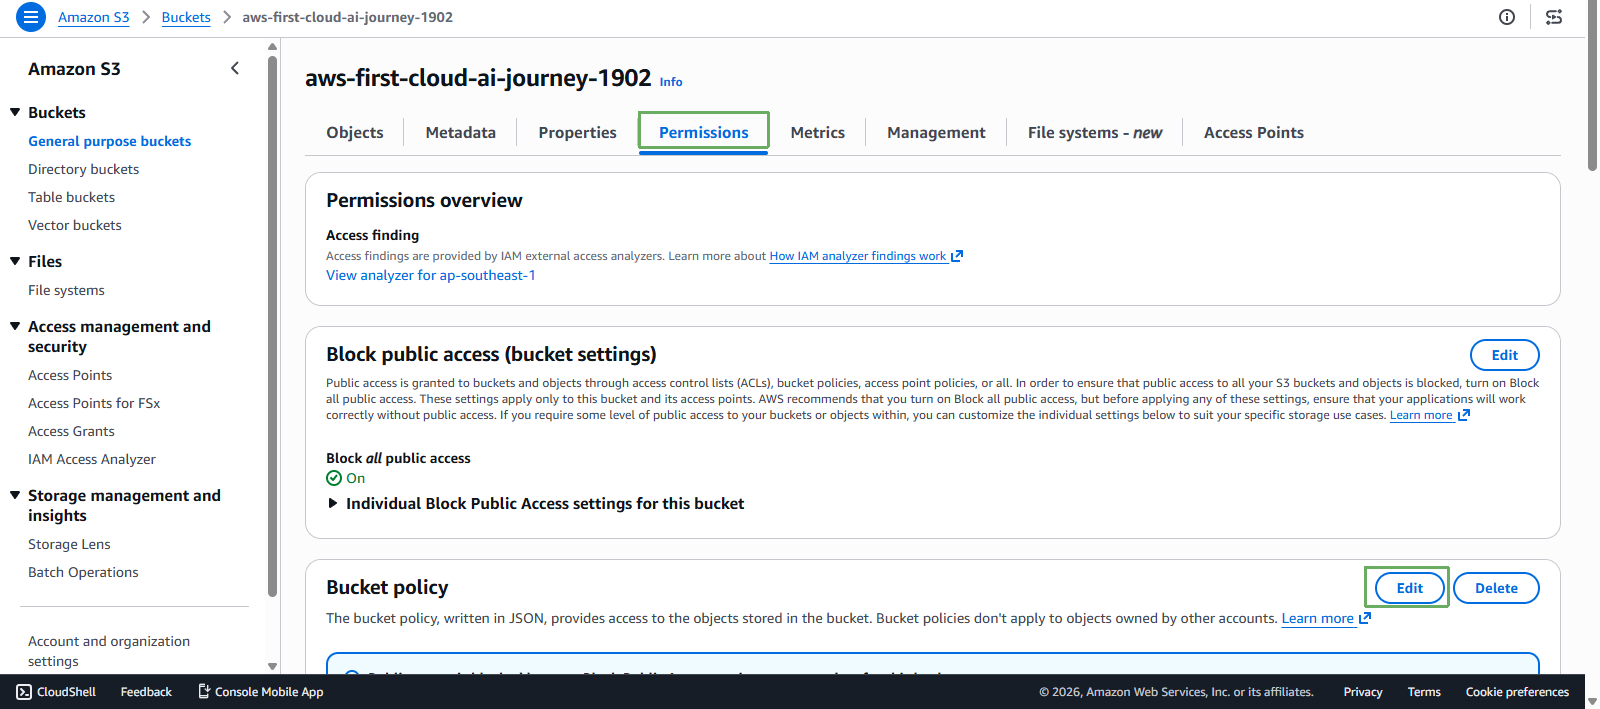This screenshot has height=709, width=1600.
Task: Click external link icon after Bucket policy Learn more
Action: tap(1365, 618)
